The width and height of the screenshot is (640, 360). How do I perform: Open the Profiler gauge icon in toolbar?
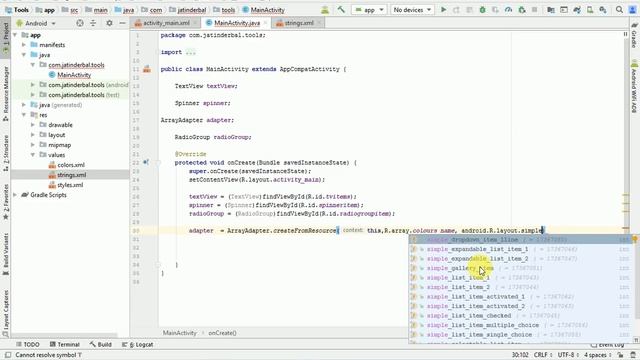click(x=508, y=9)
